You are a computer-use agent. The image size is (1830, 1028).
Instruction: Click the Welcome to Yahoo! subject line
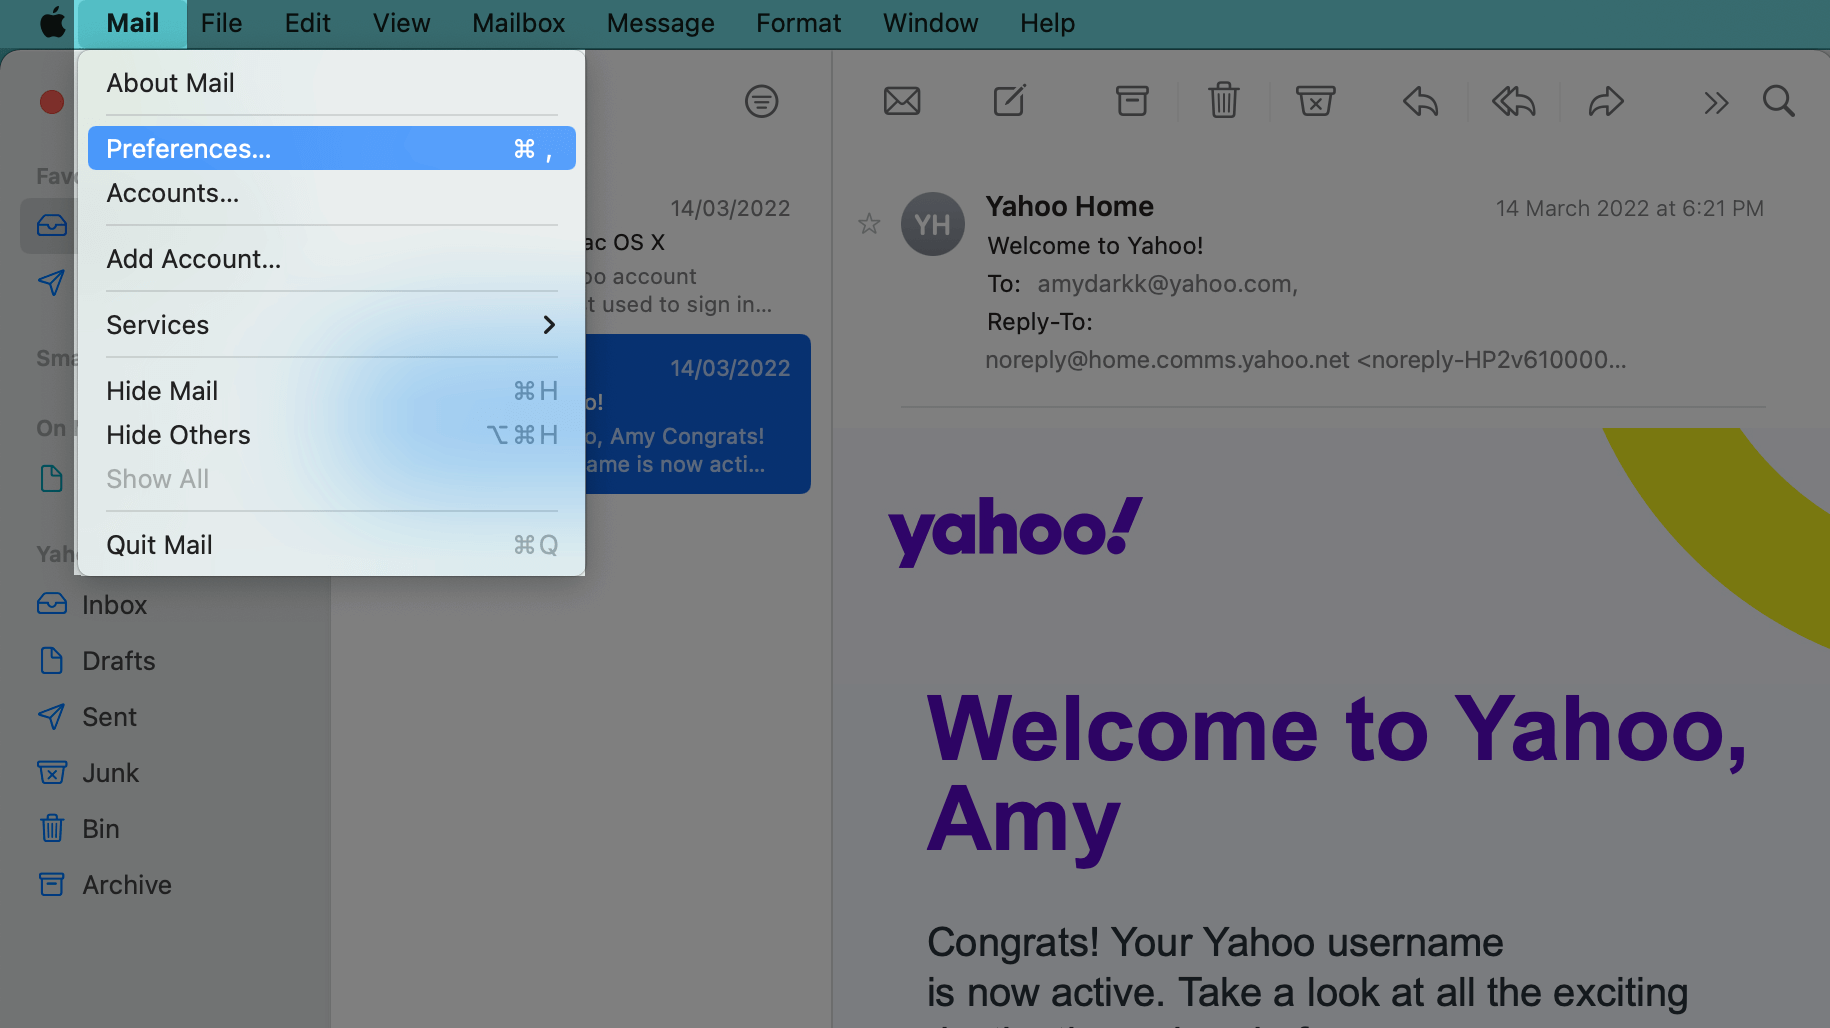coord(1095,246)
